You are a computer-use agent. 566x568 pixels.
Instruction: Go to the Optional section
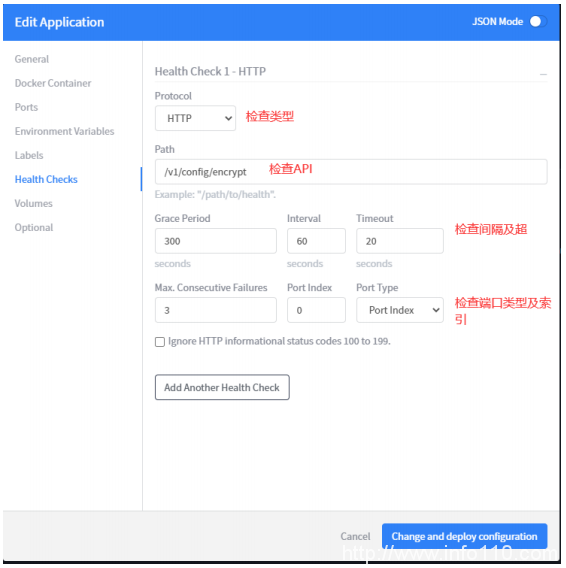[34, 227]
